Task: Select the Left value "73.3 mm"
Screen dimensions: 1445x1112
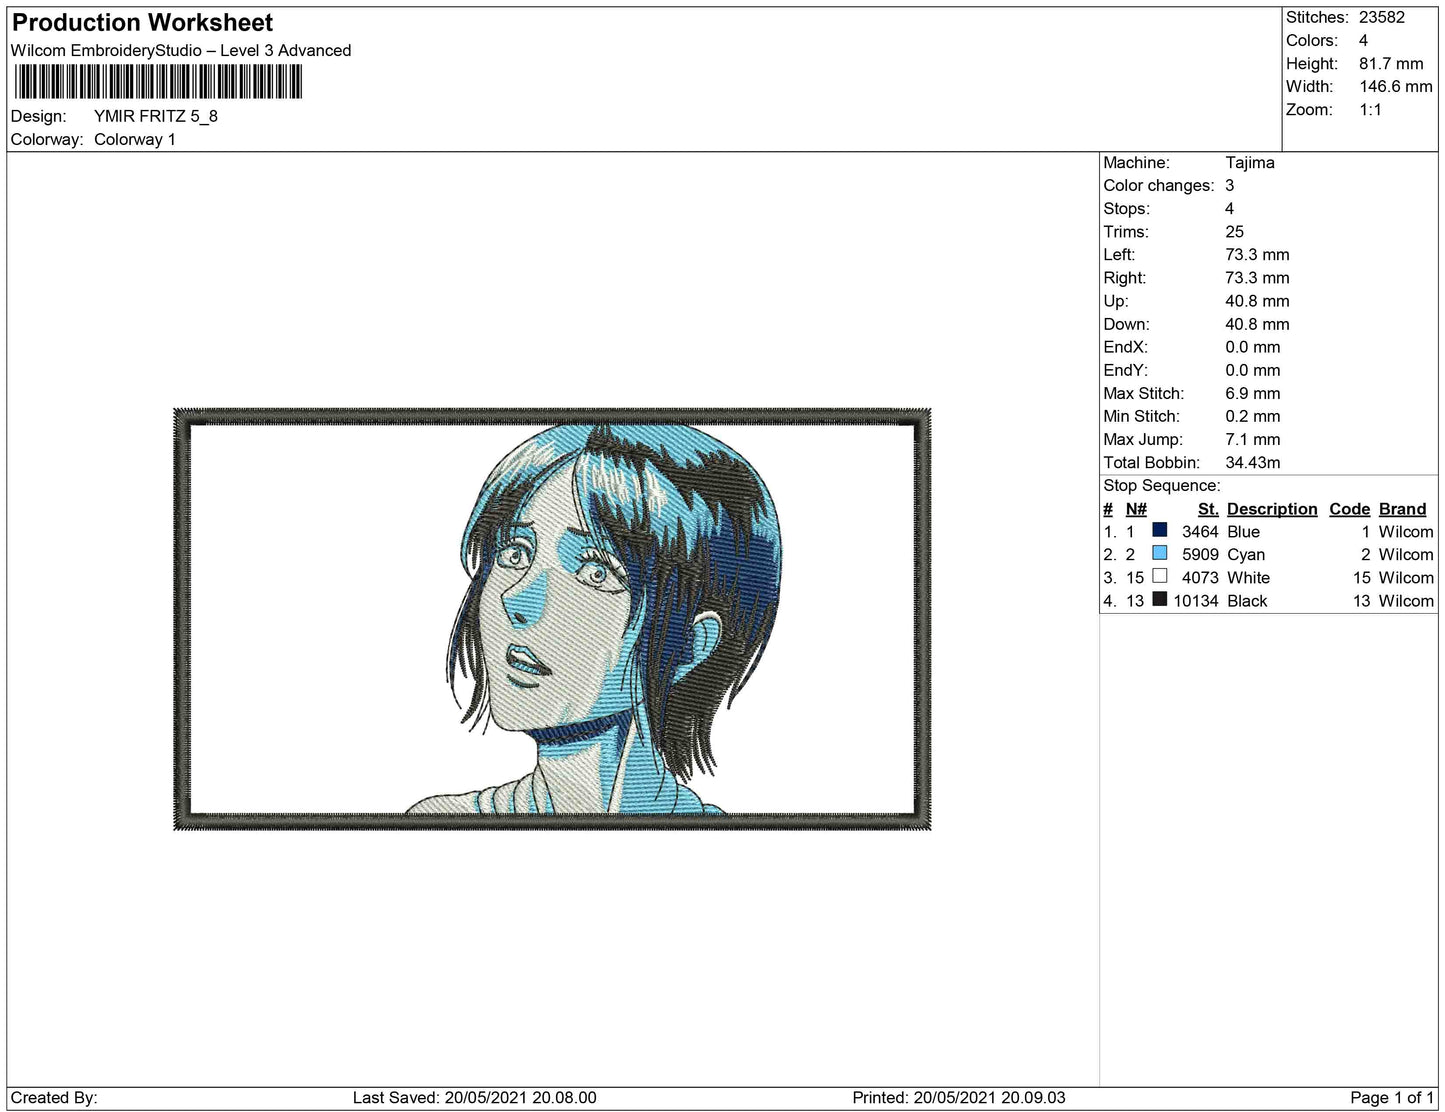Action: click(x=1258, y=254)
